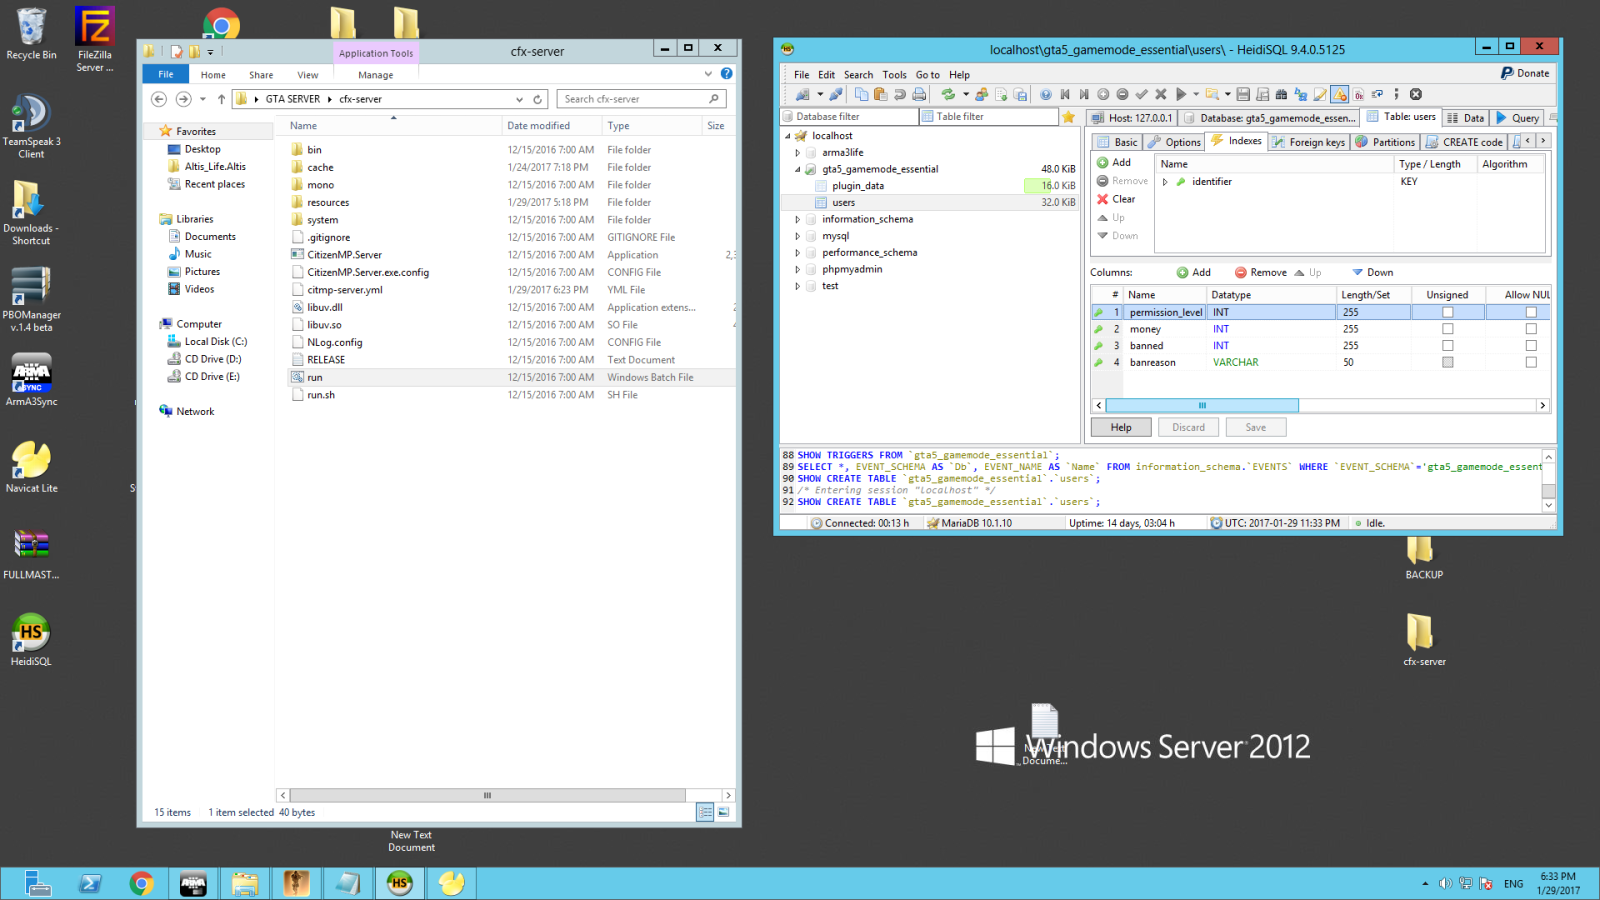Click HeidiSQL First row navigation icon

click(1065, 94)
